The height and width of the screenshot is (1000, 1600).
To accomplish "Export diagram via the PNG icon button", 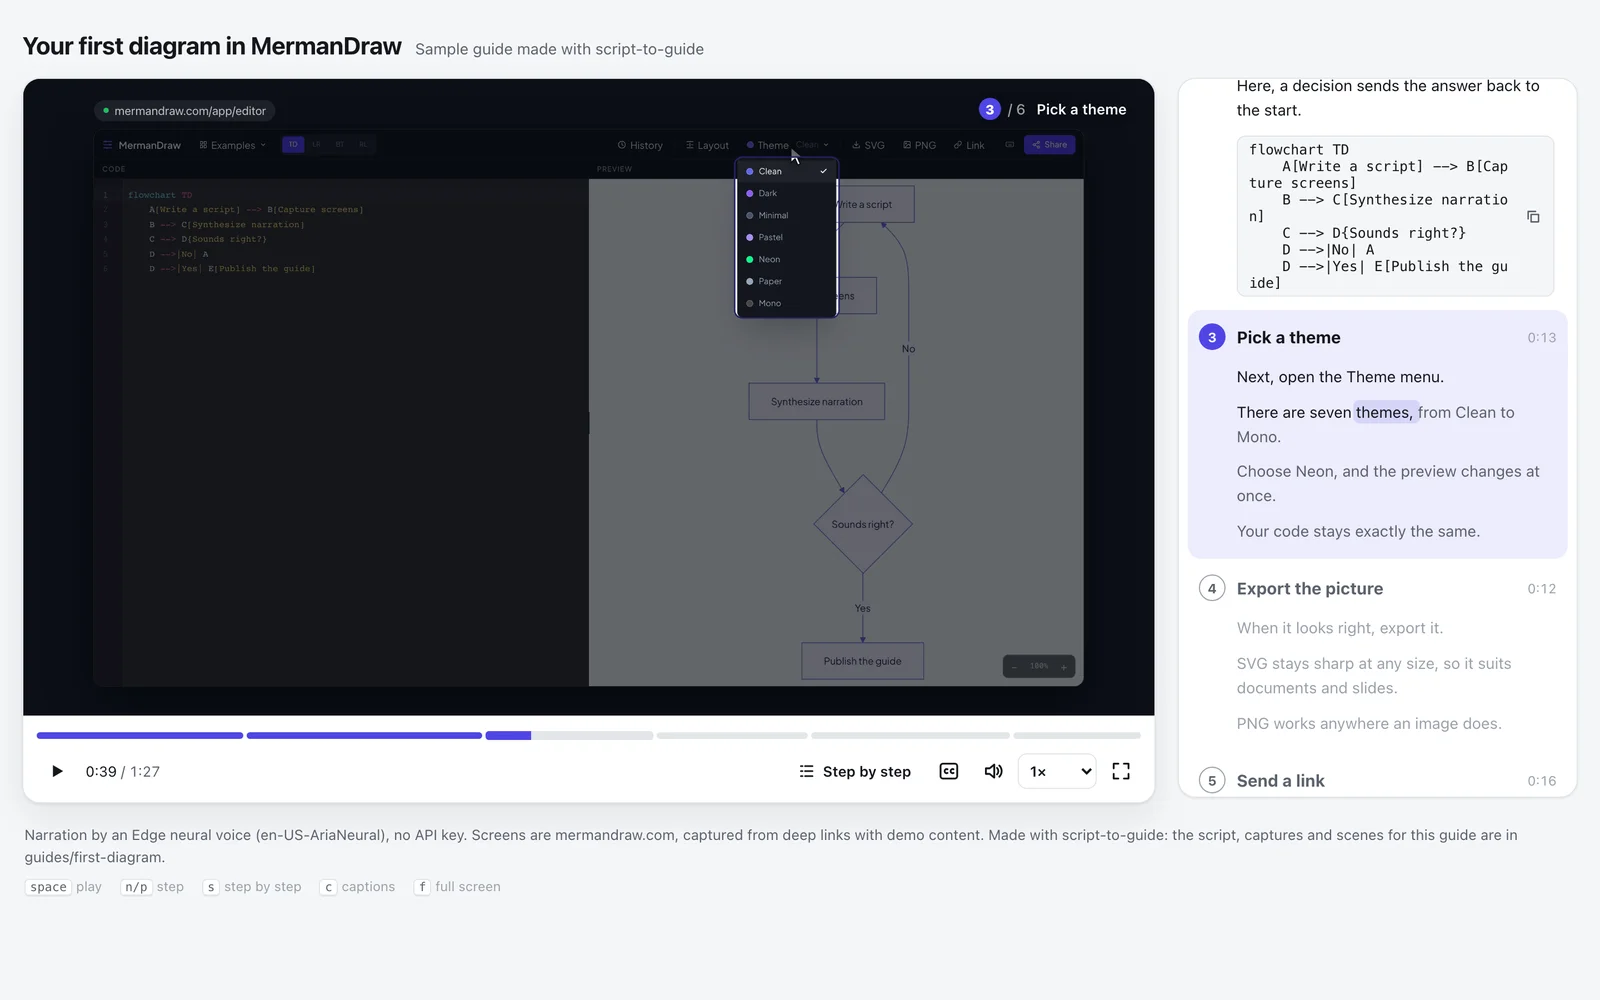I will pyautogui.click(x=919, y=145).
